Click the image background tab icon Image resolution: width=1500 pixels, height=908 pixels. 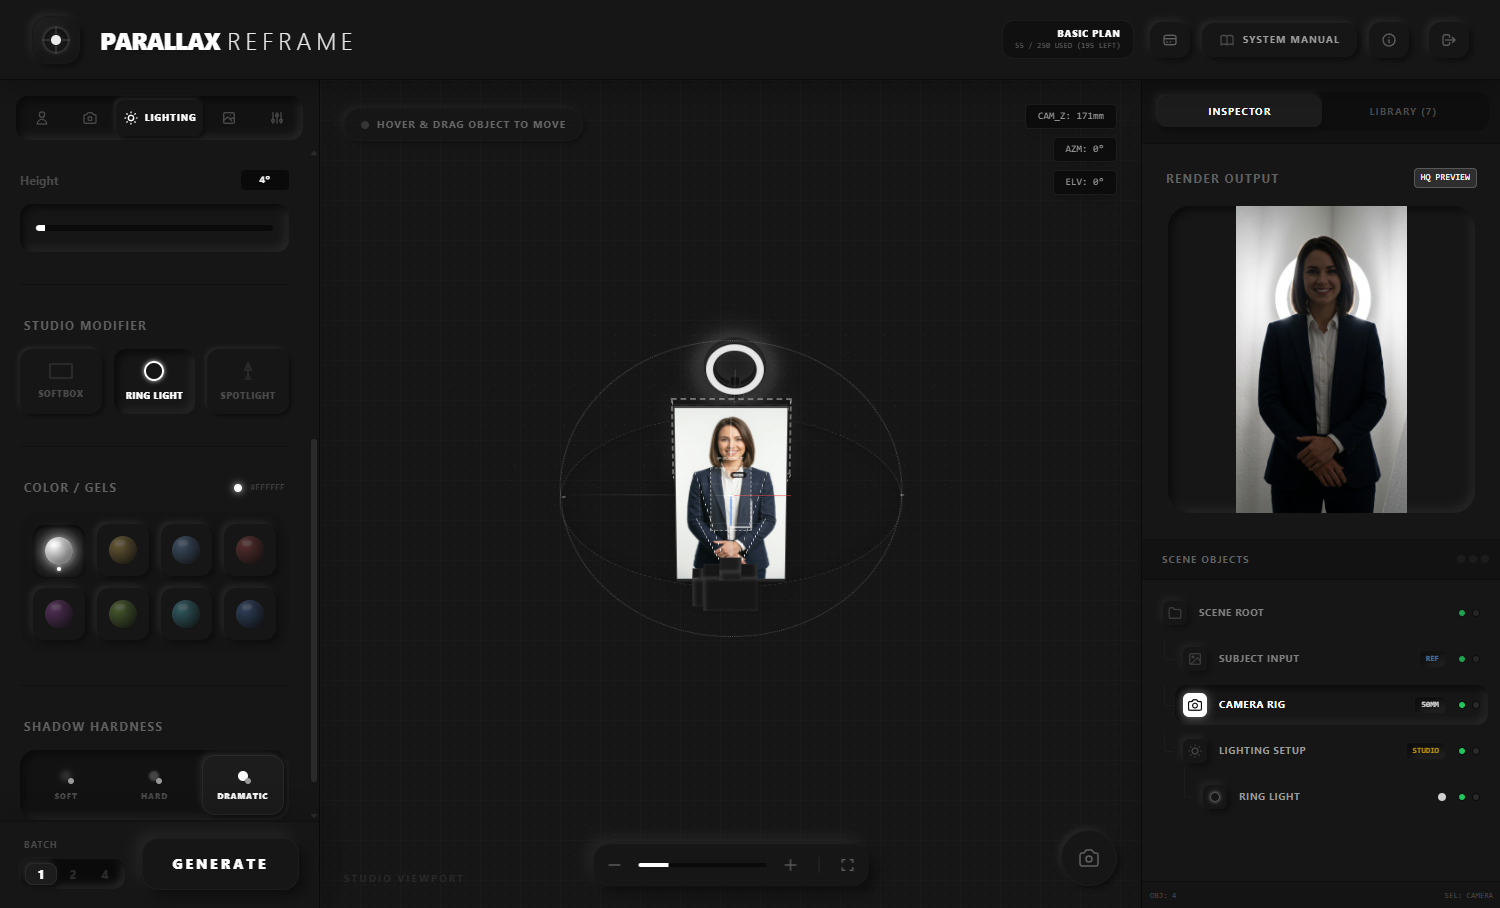(229, 118)
